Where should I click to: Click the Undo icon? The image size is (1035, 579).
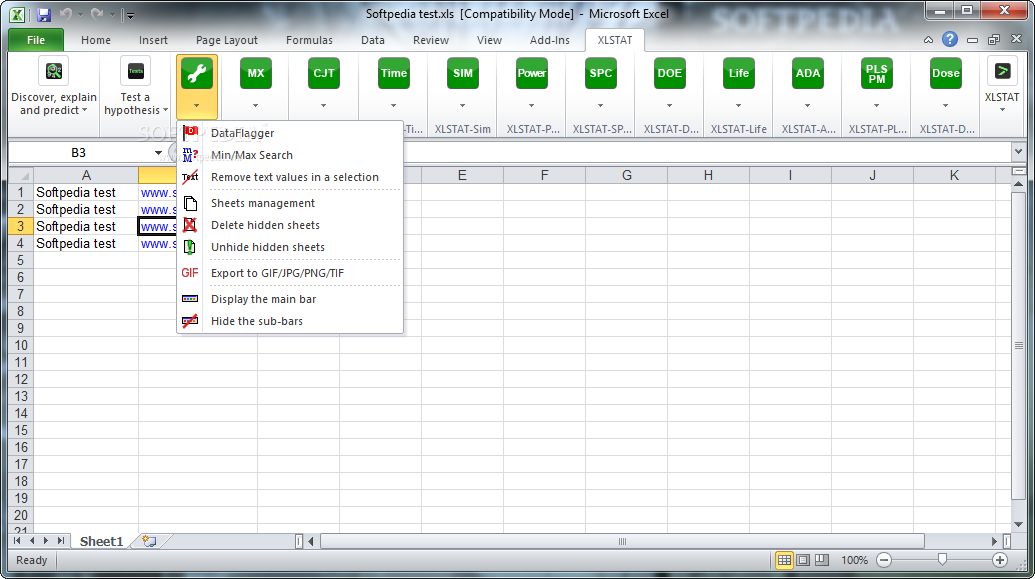tap(65, 14)
